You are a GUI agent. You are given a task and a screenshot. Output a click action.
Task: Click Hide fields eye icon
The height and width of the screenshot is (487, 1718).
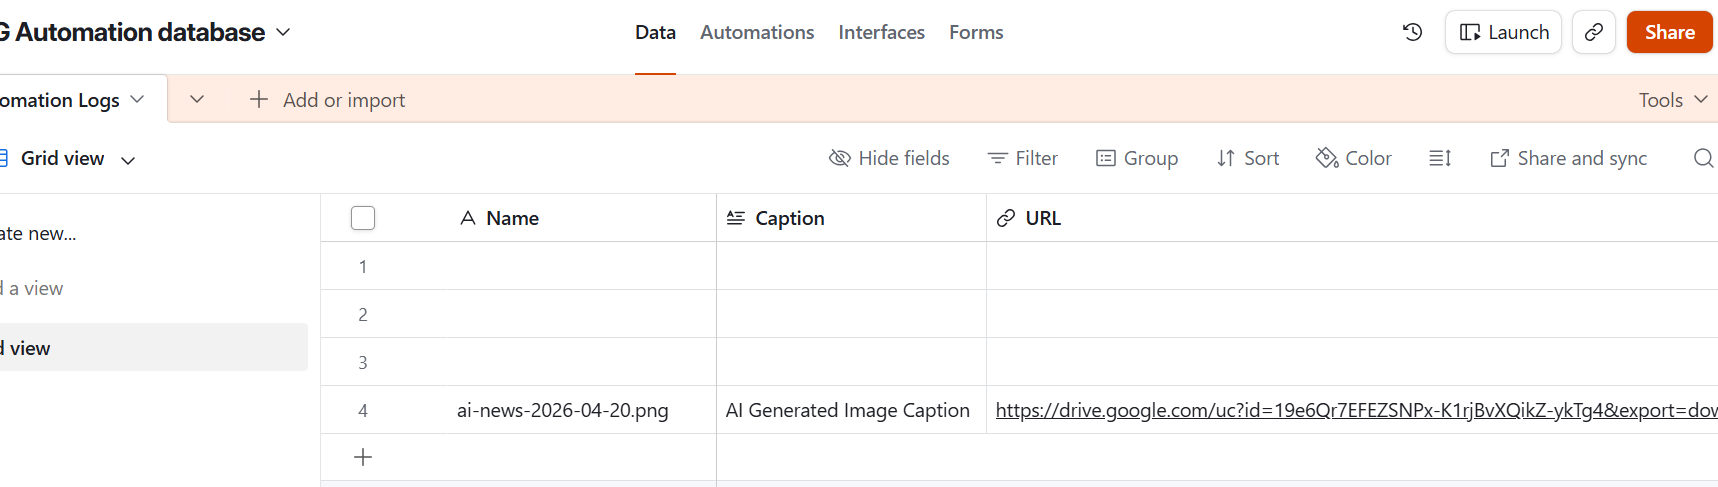click(x=840, y=158)
